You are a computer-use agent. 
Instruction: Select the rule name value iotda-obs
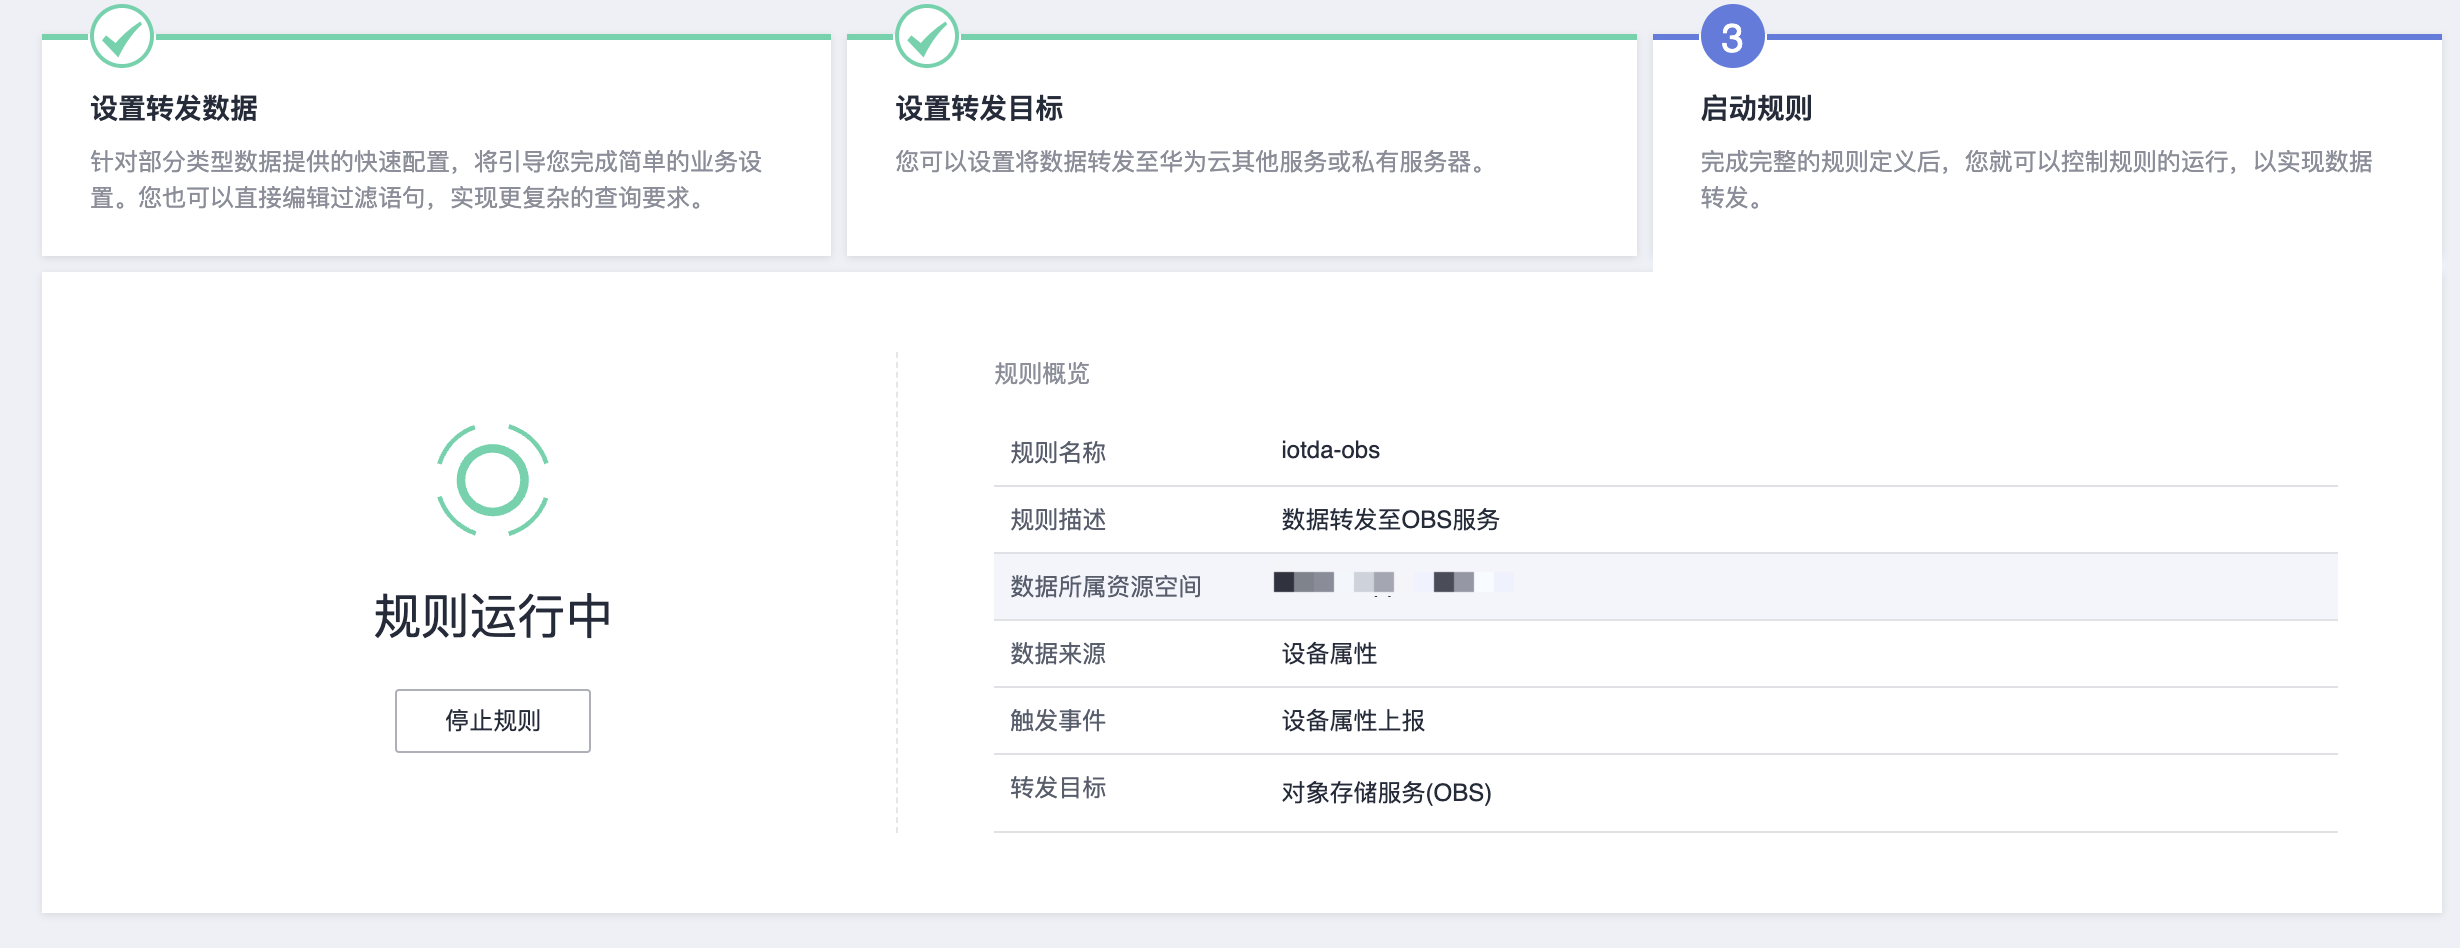point(1330,451)
